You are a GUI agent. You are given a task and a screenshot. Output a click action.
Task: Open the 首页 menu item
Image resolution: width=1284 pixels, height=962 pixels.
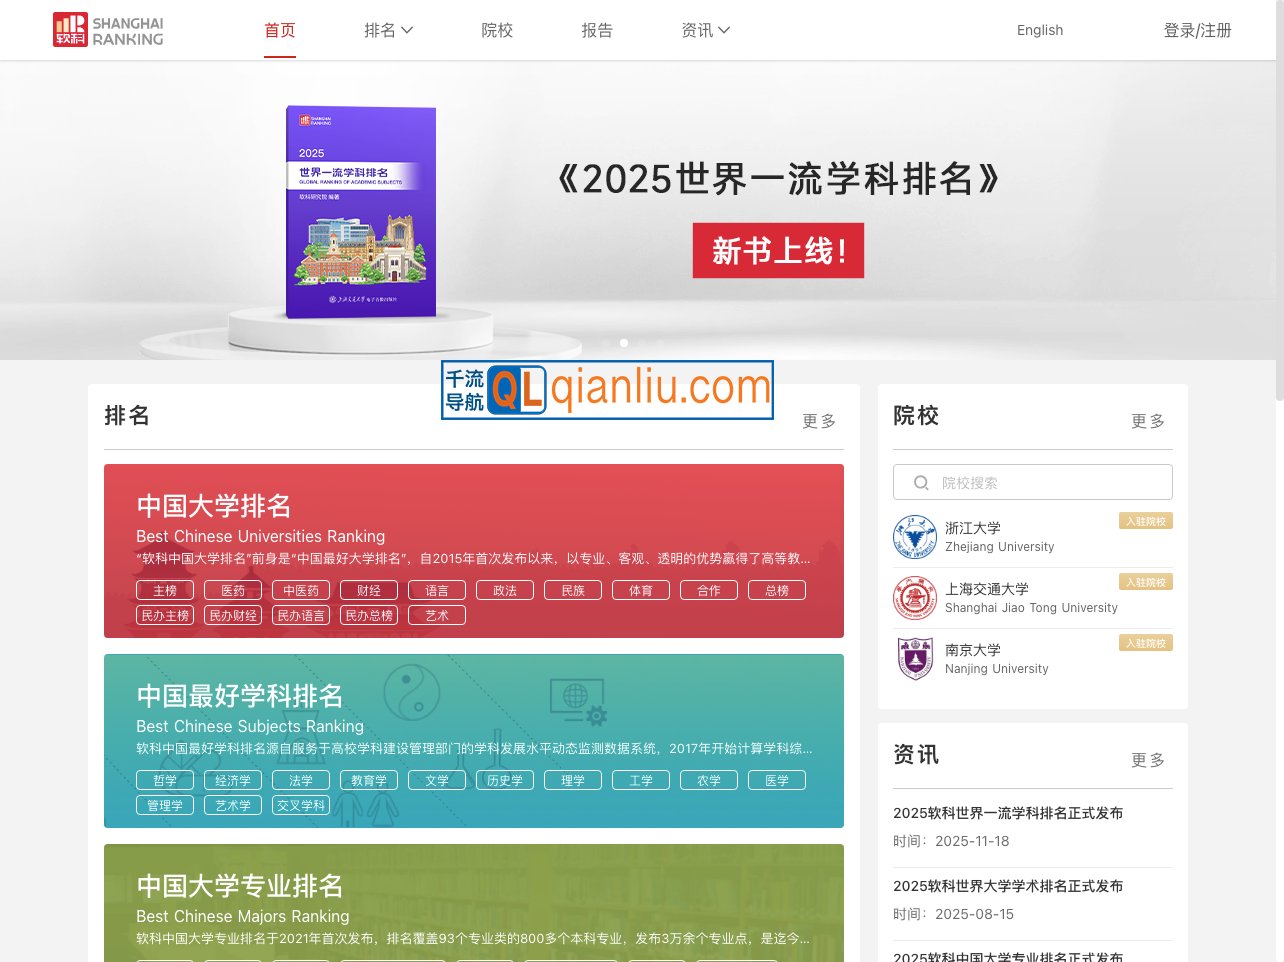(279, 30)
